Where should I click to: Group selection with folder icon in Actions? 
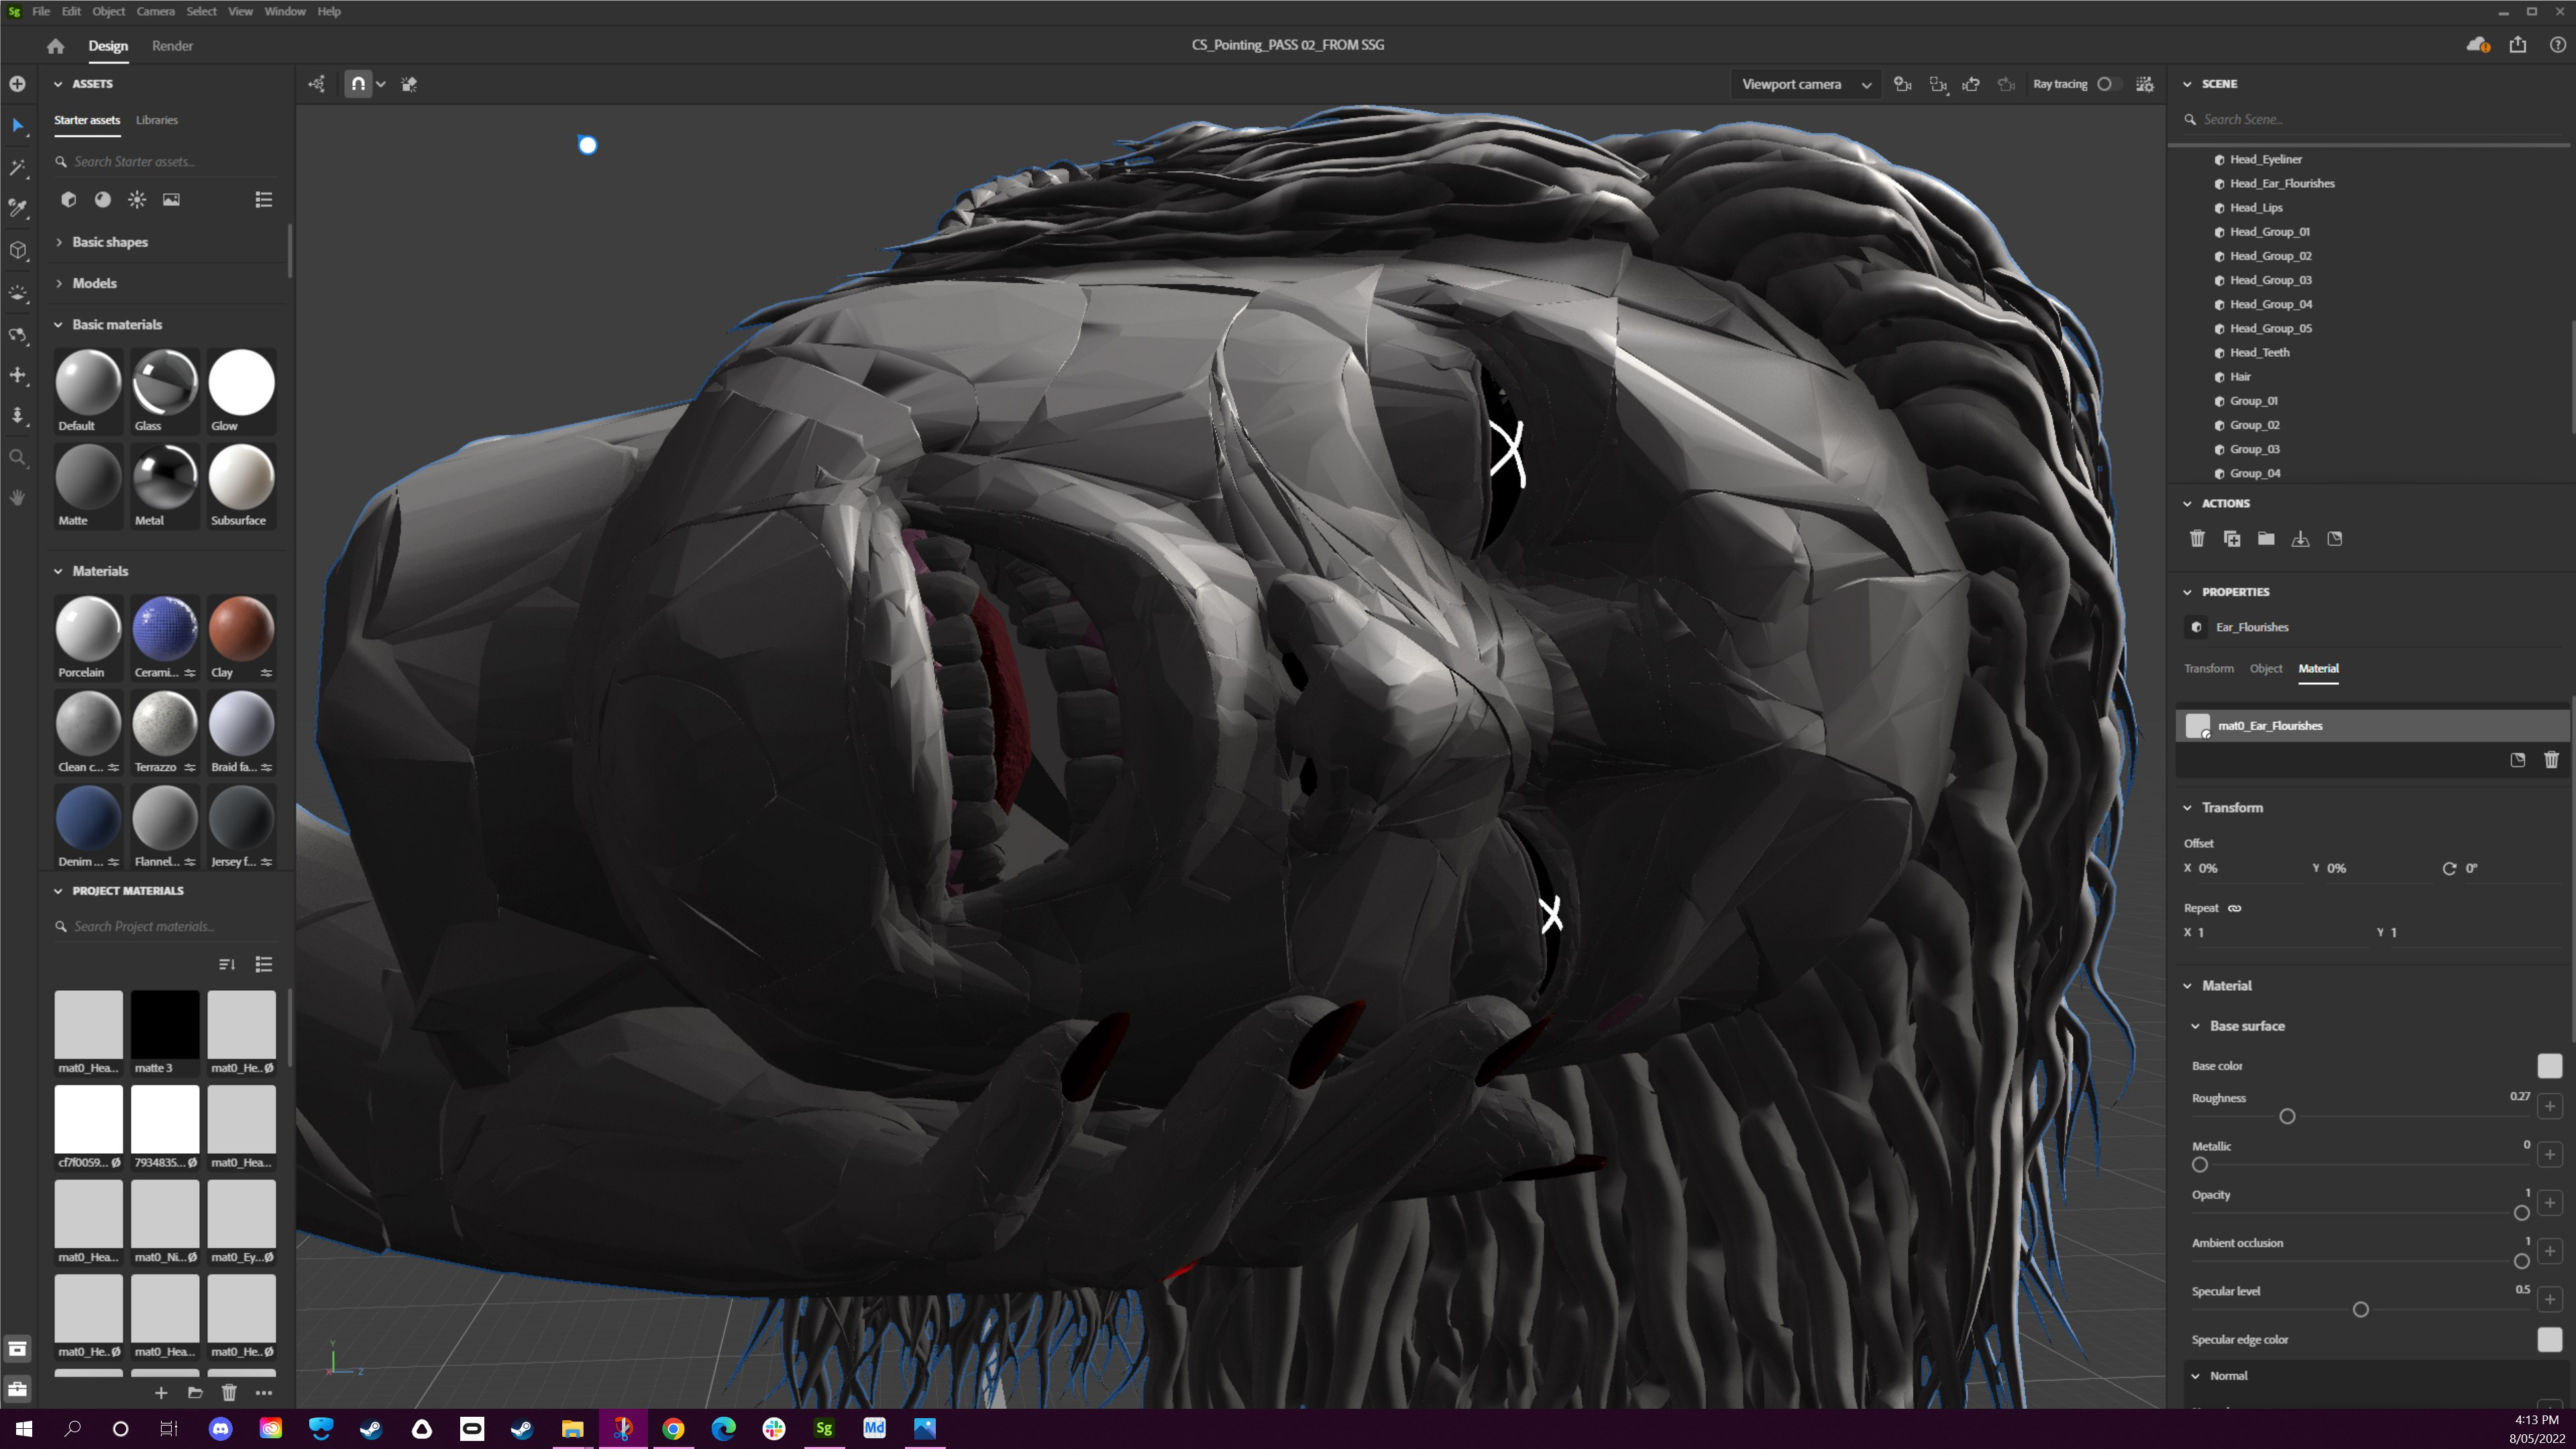(2266, 539)
